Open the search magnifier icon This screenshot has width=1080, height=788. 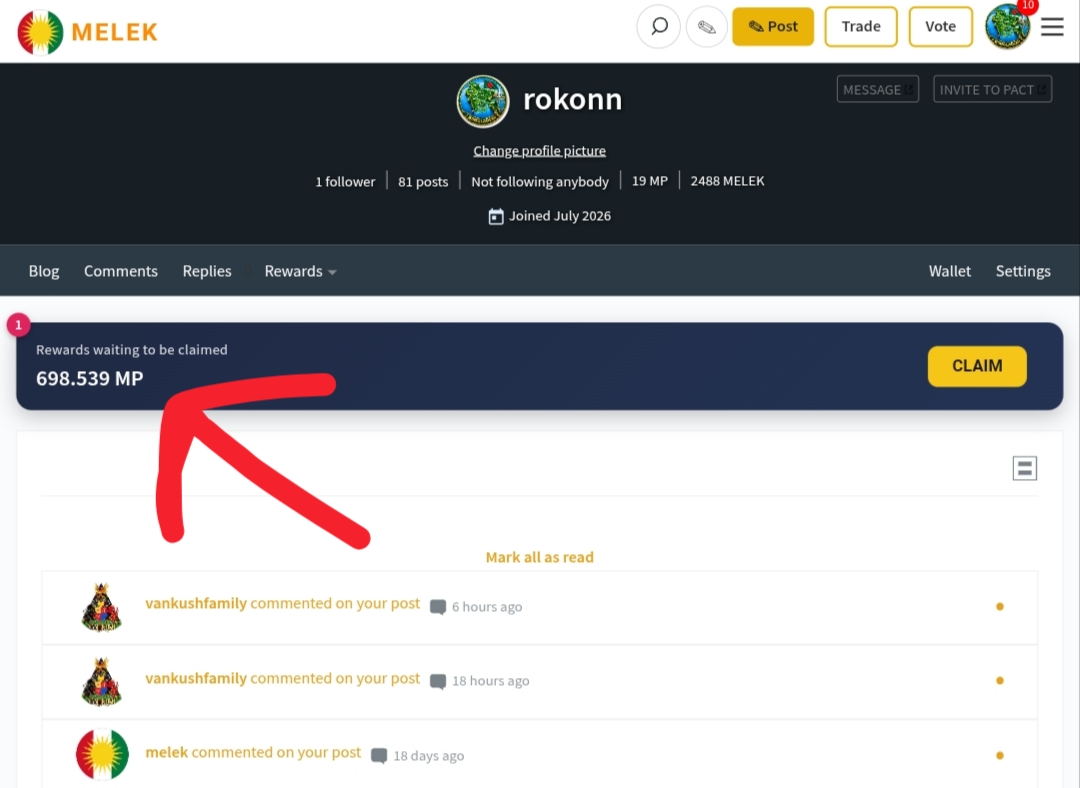point(658,27)
